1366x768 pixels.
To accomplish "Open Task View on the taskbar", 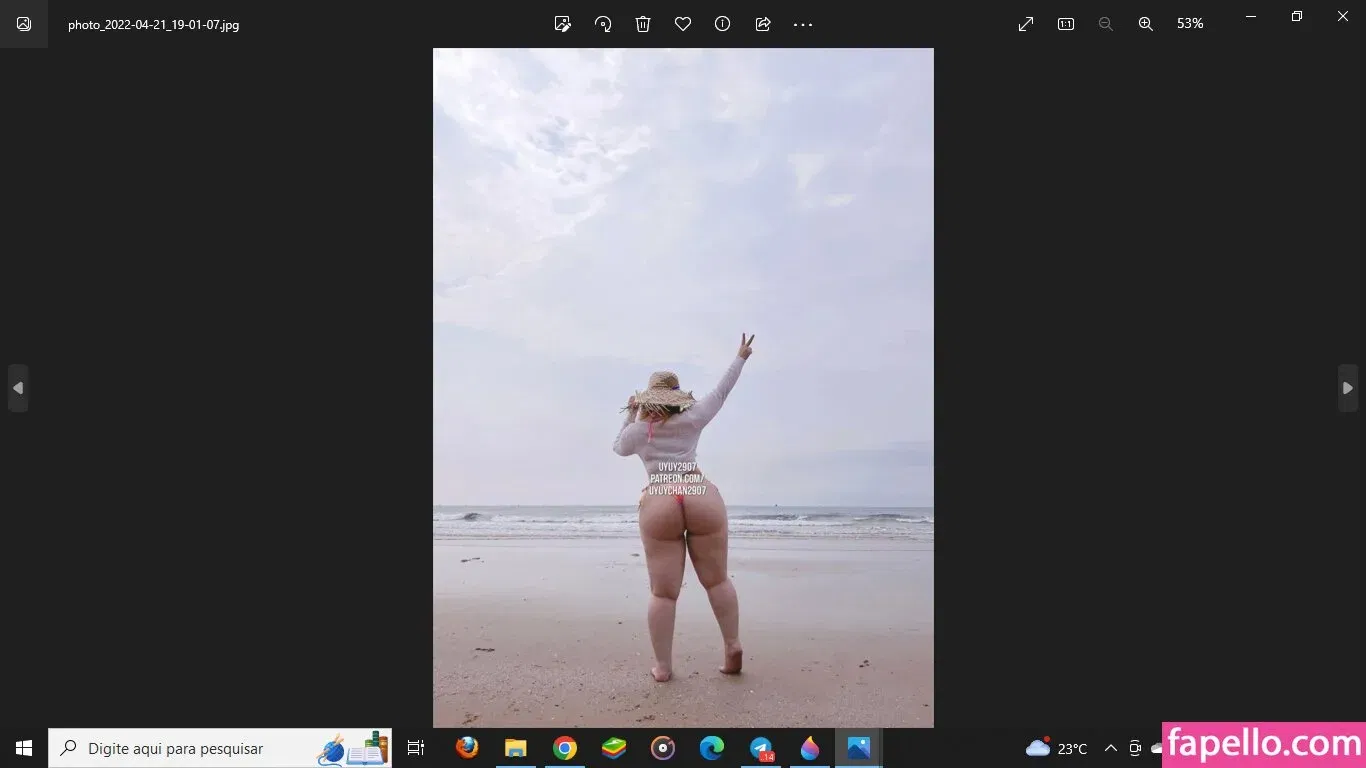I will 415,748.
